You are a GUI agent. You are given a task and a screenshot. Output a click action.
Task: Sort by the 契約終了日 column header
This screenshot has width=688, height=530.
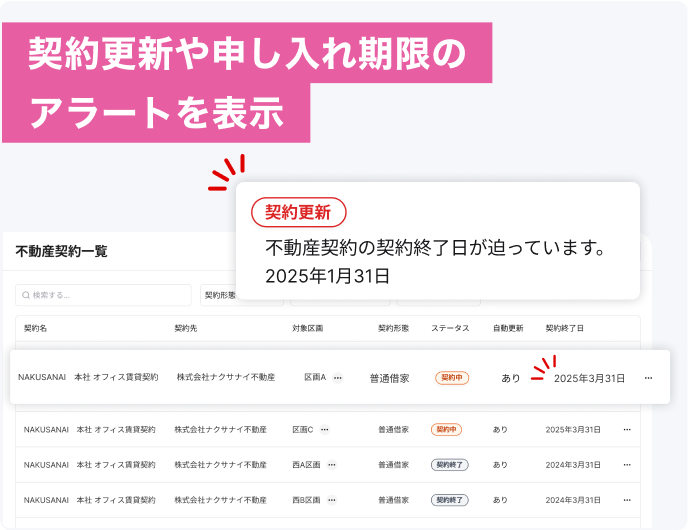pyautogui.click(x=565, y=328)
